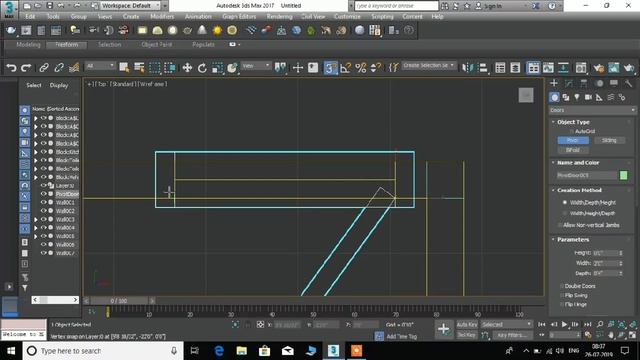The image size is (640, 360).
Task: Open the Workspace: Default dropdown
Action: (x=130, y=6)
